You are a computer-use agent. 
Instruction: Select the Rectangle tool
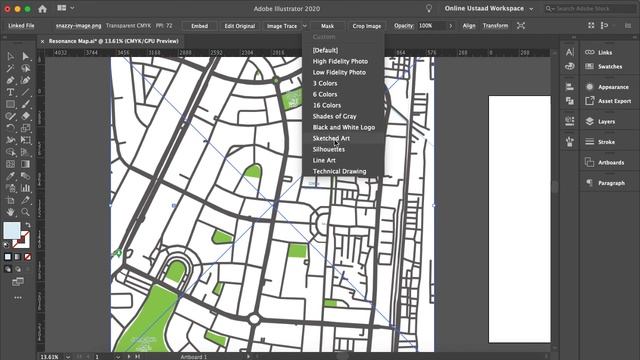coord(11,104)
